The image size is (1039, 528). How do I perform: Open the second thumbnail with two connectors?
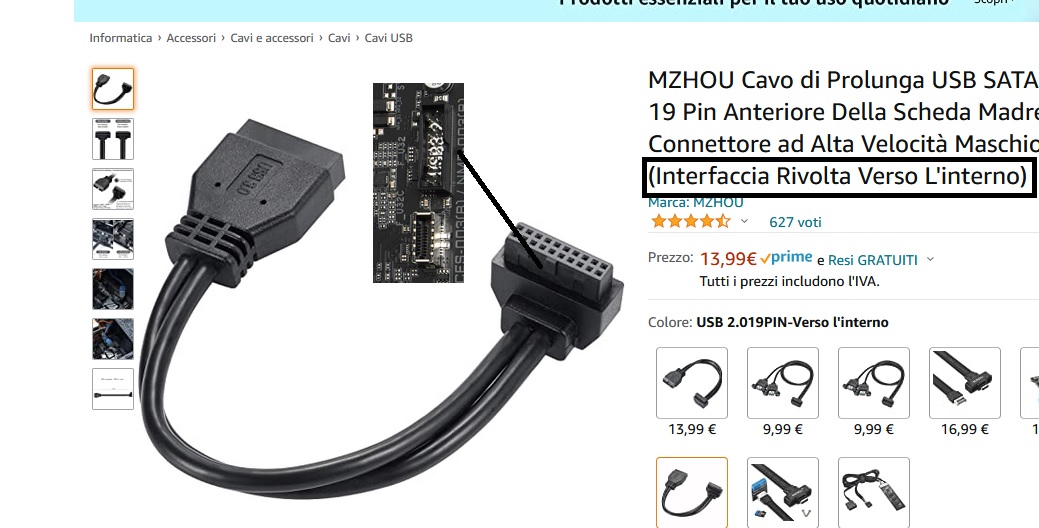pyautogui.click(x=113, y=139)
